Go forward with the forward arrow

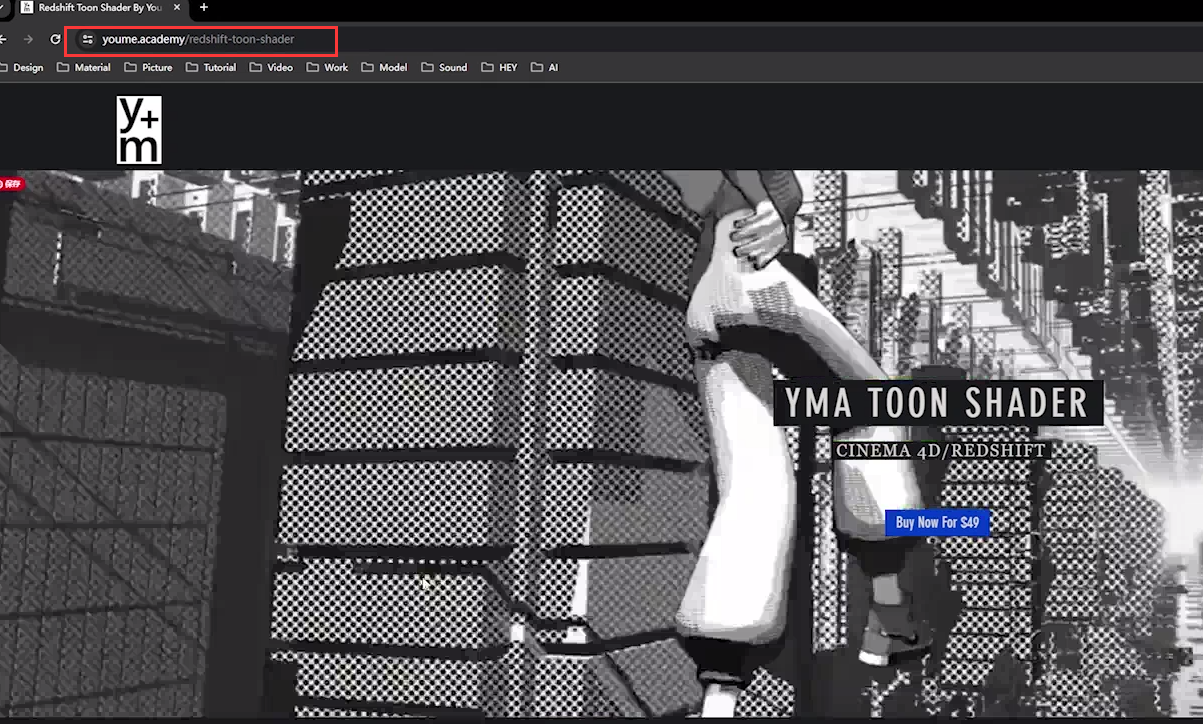pyautogui.click(x=28, y=39)
